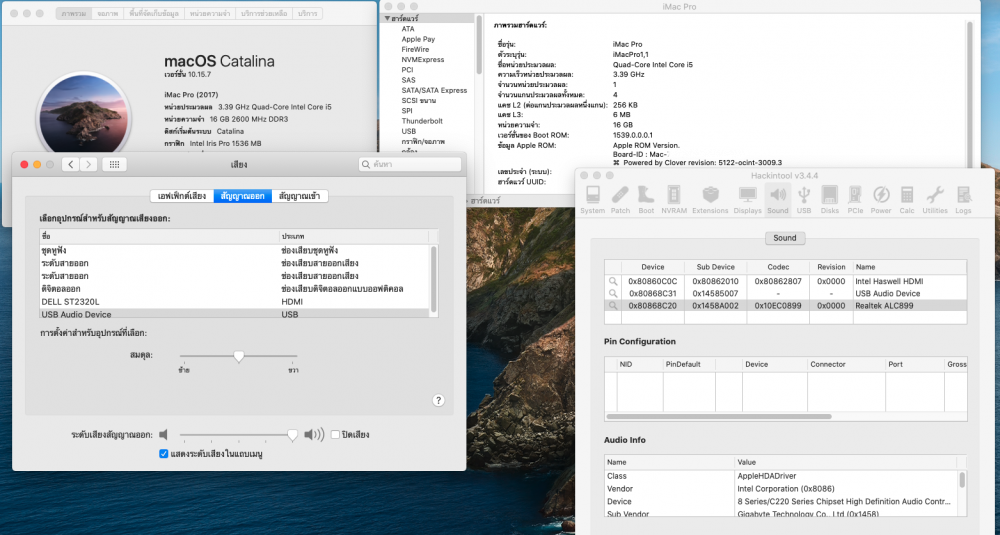Select ชุดหูฟัง headphones output device
This screenshot has width=1000, height=535.
(234, 251)
